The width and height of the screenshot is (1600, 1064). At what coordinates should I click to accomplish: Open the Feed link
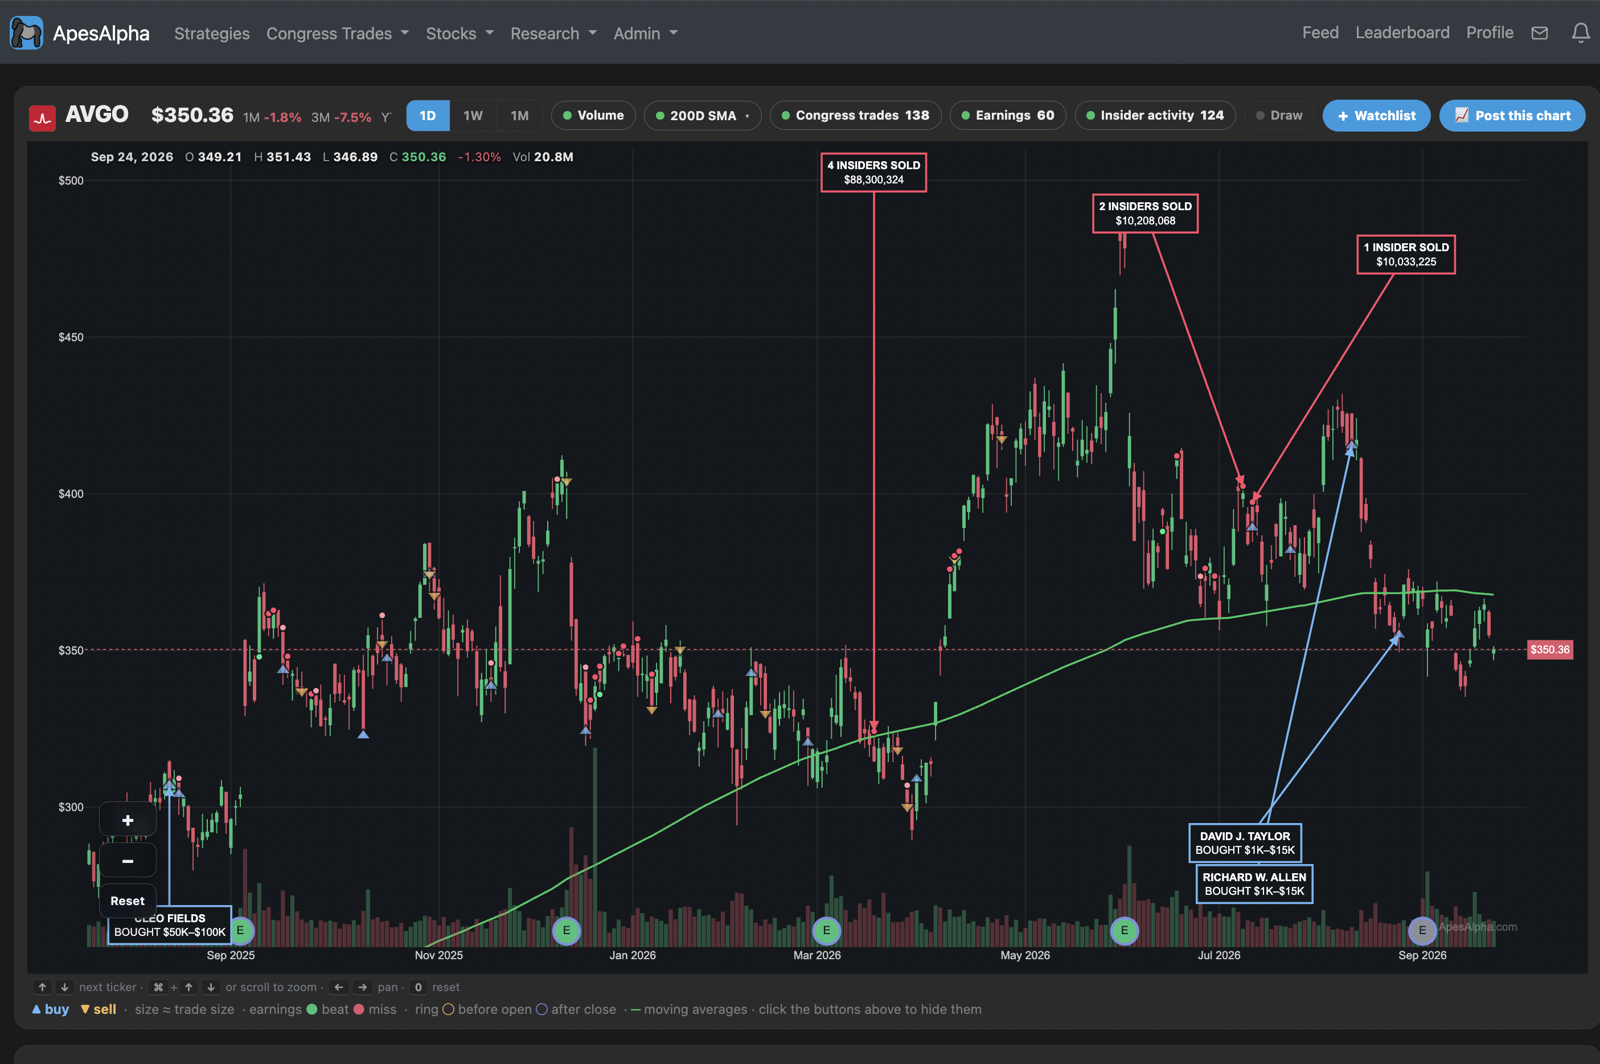point(1320,33)
